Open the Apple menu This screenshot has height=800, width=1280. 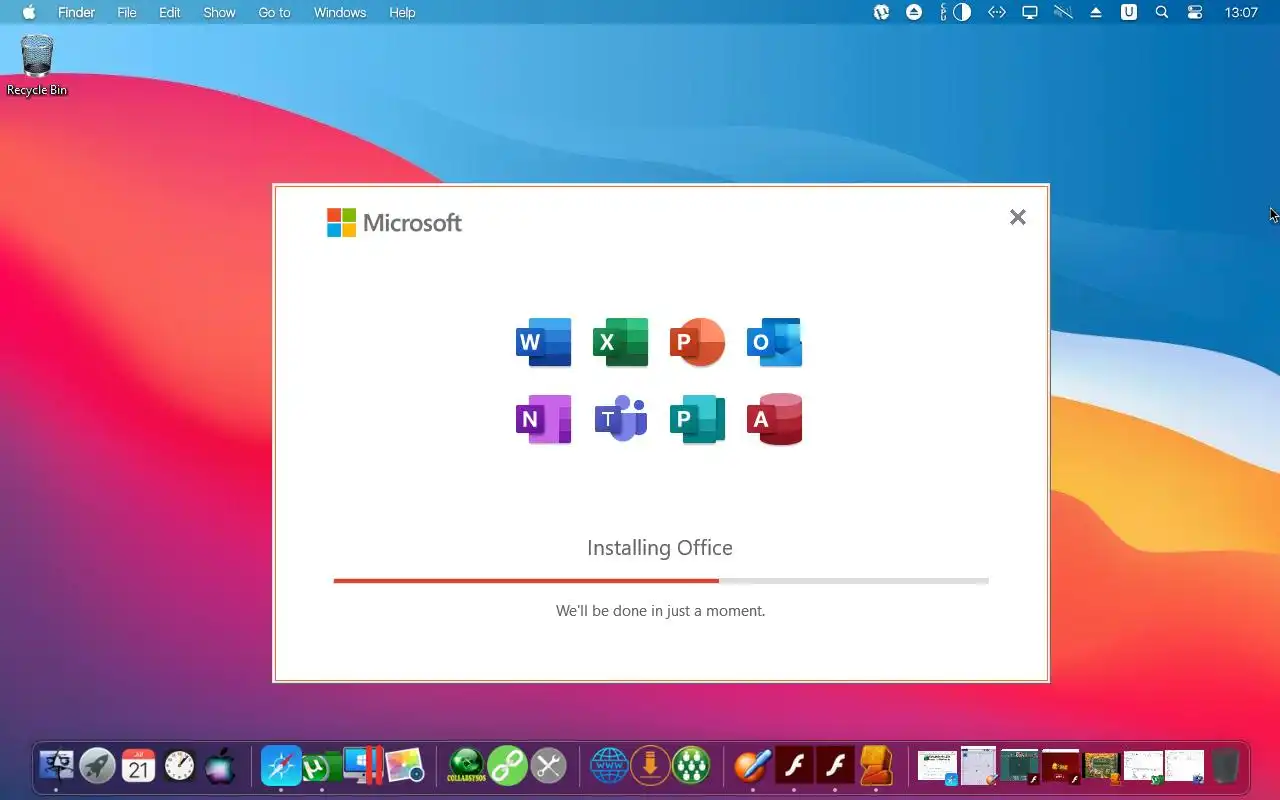click(29, 12)
